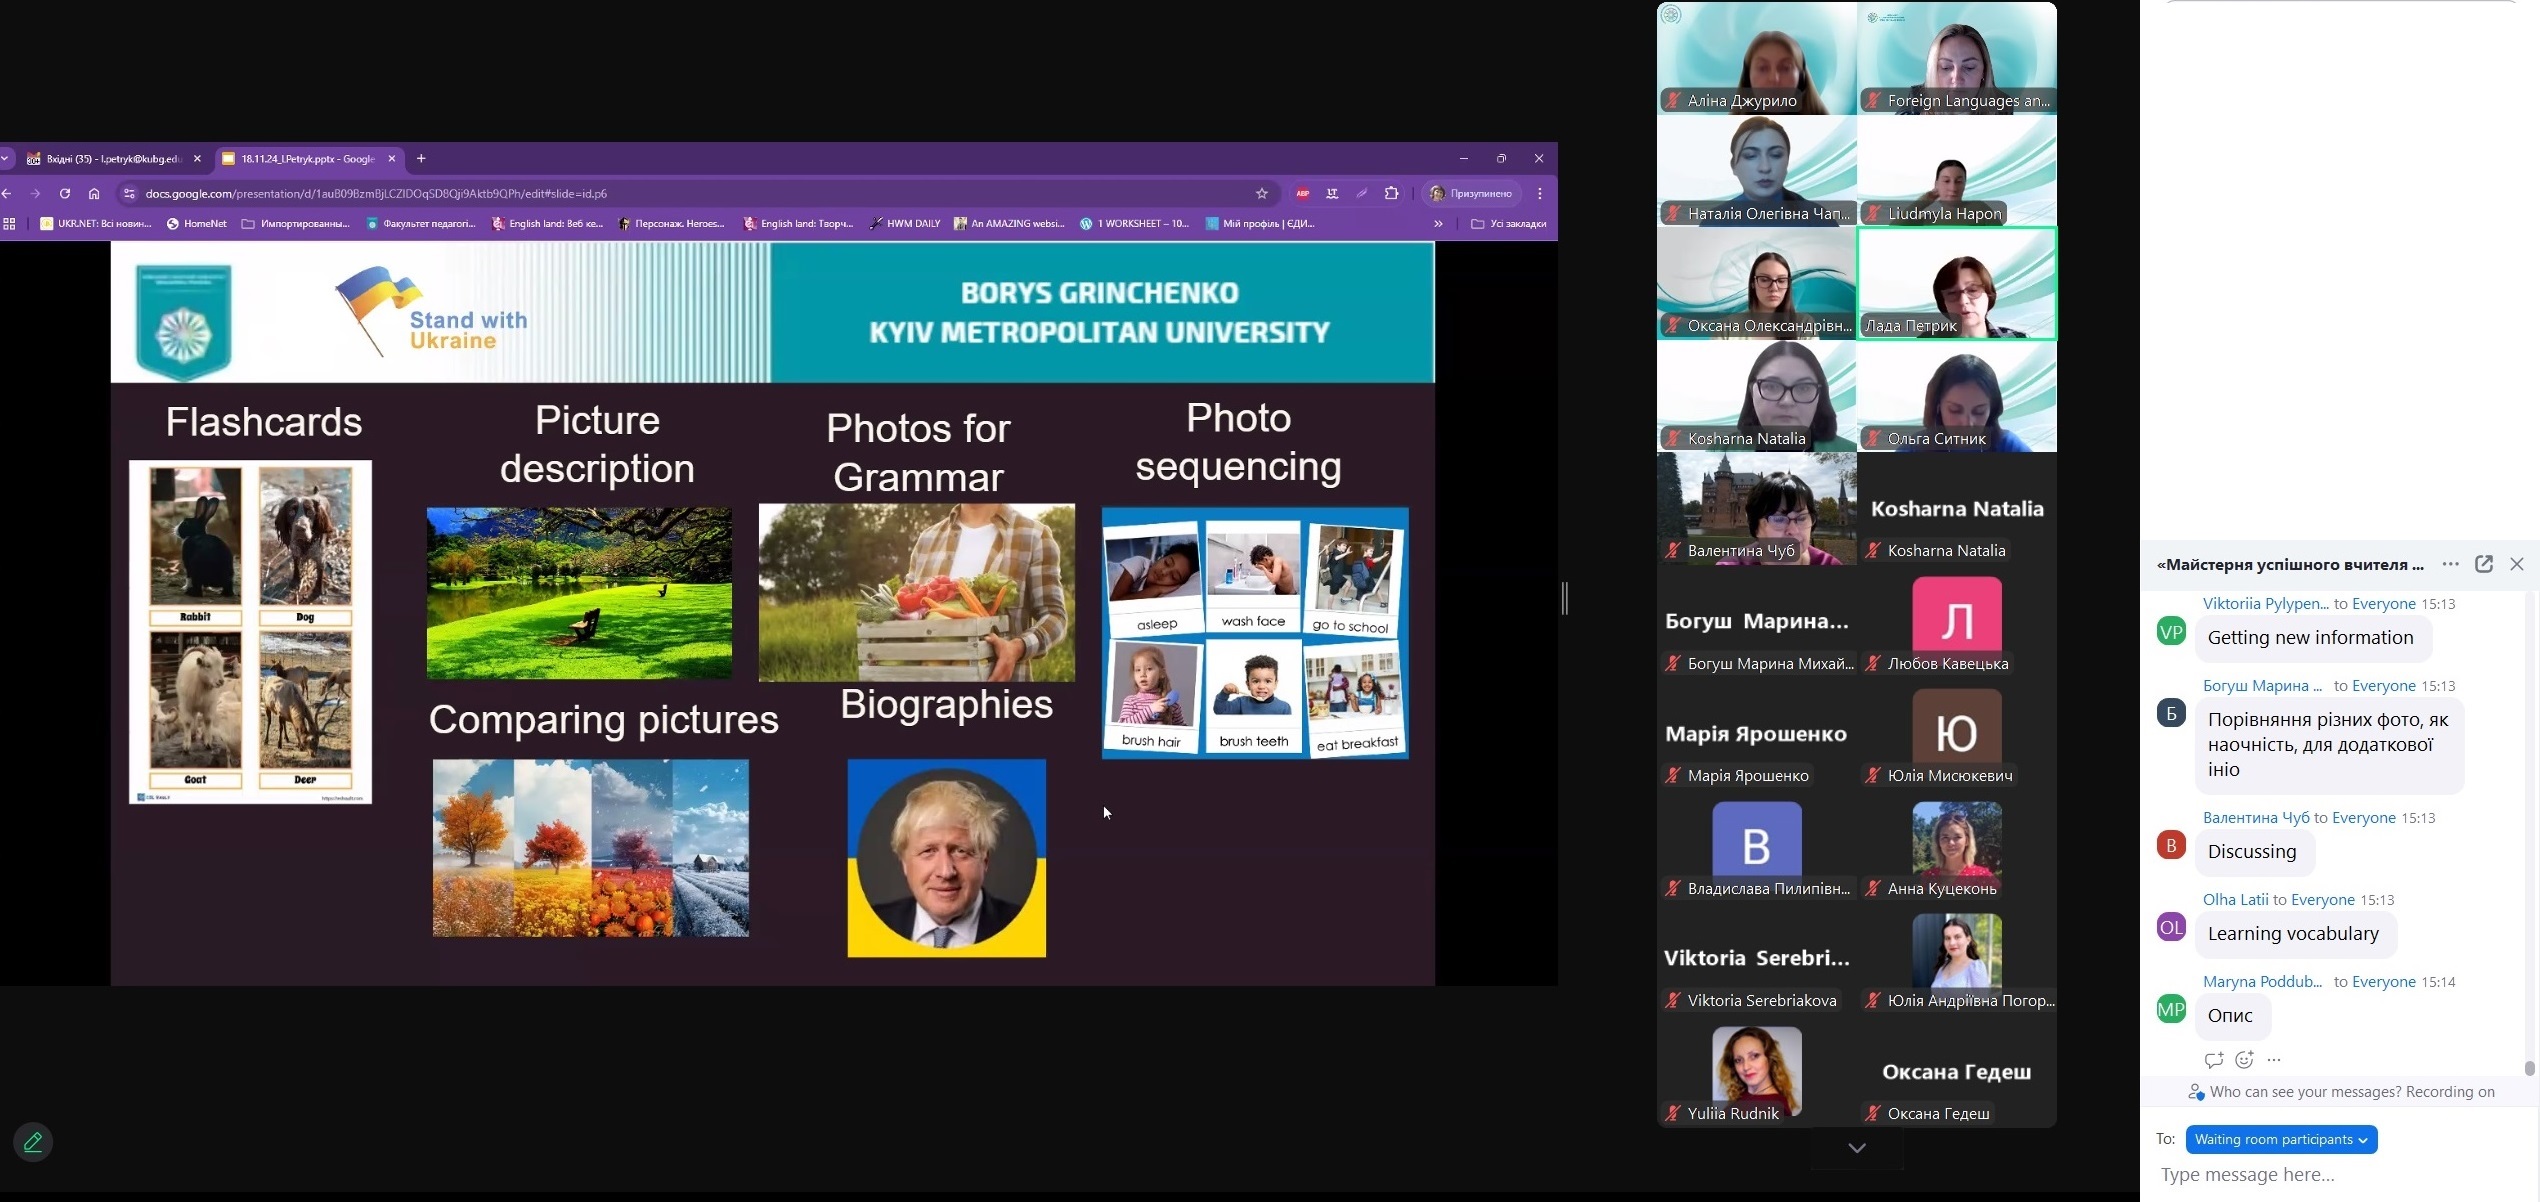
Task: Click the annotate pencil icon
Action: pyautogui.click(x=33, y=1142)
